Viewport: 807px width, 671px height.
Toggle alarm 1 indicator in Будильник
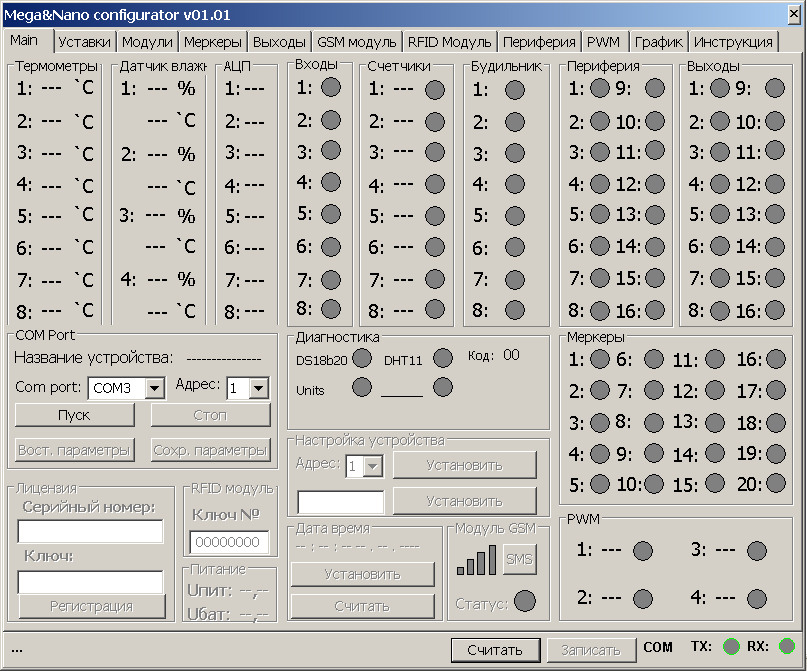coord(514,90)
